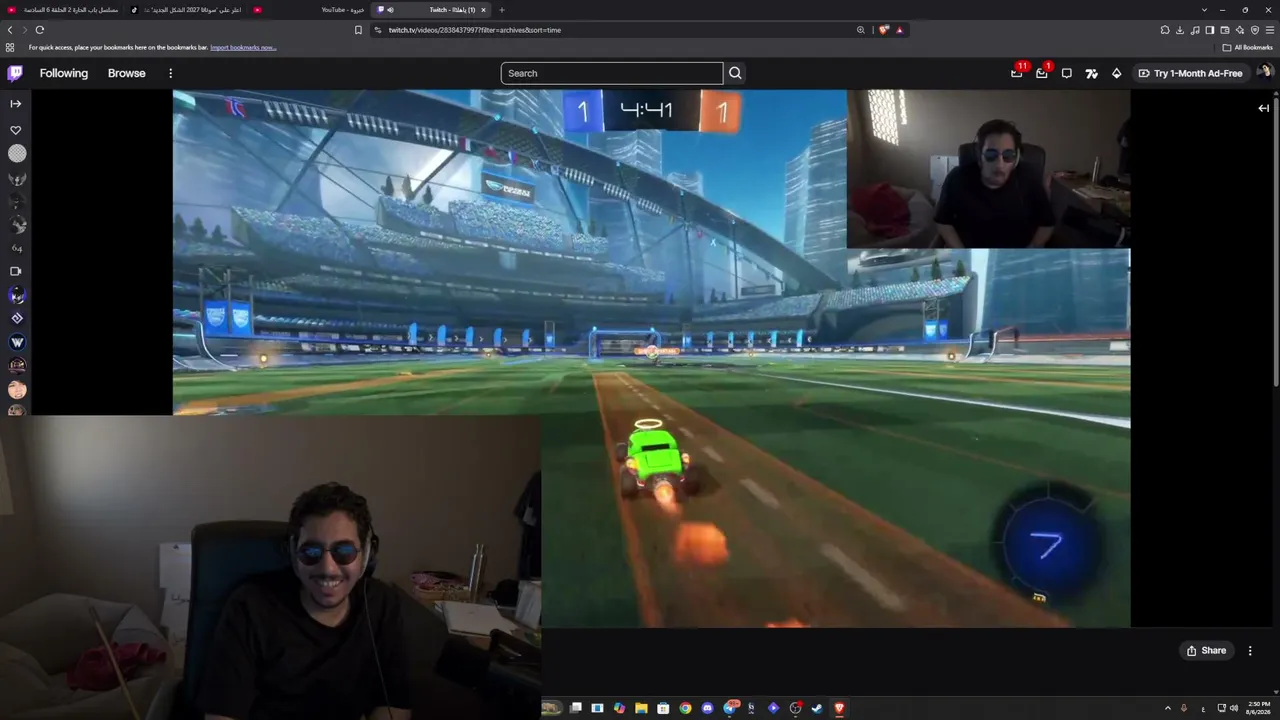This screenshot has height=720, width=1280.
Task: Open the Following page
Action: click(x=64, y=73)
